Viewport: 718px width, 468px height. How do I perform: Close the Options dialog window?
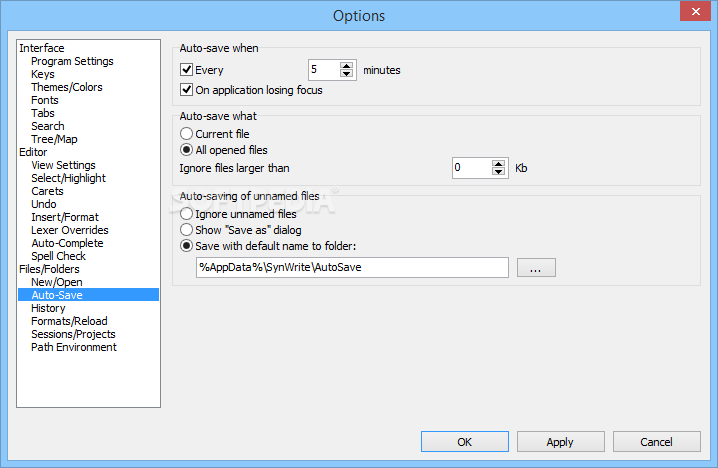(695, 11)
